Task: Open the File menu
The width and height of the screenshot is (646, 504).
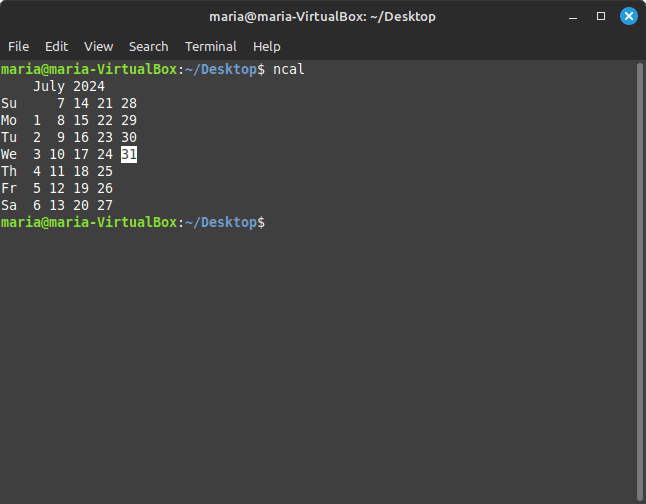Action: (19, 47)
